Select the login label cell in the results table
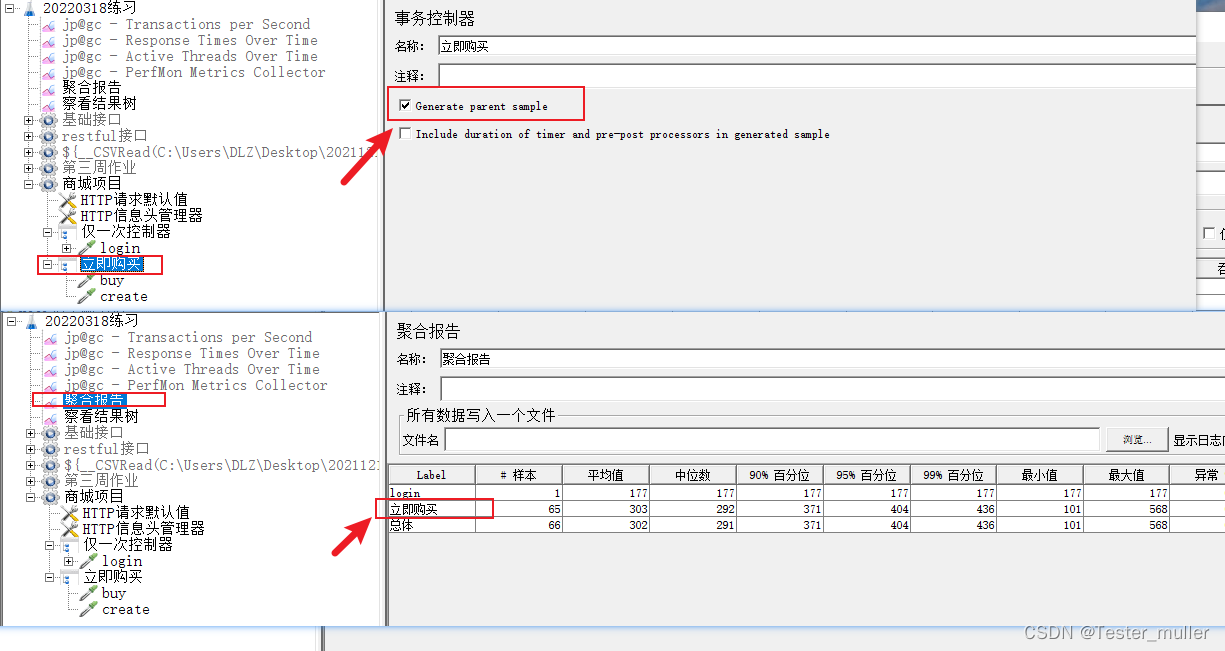 pos(431,493)
